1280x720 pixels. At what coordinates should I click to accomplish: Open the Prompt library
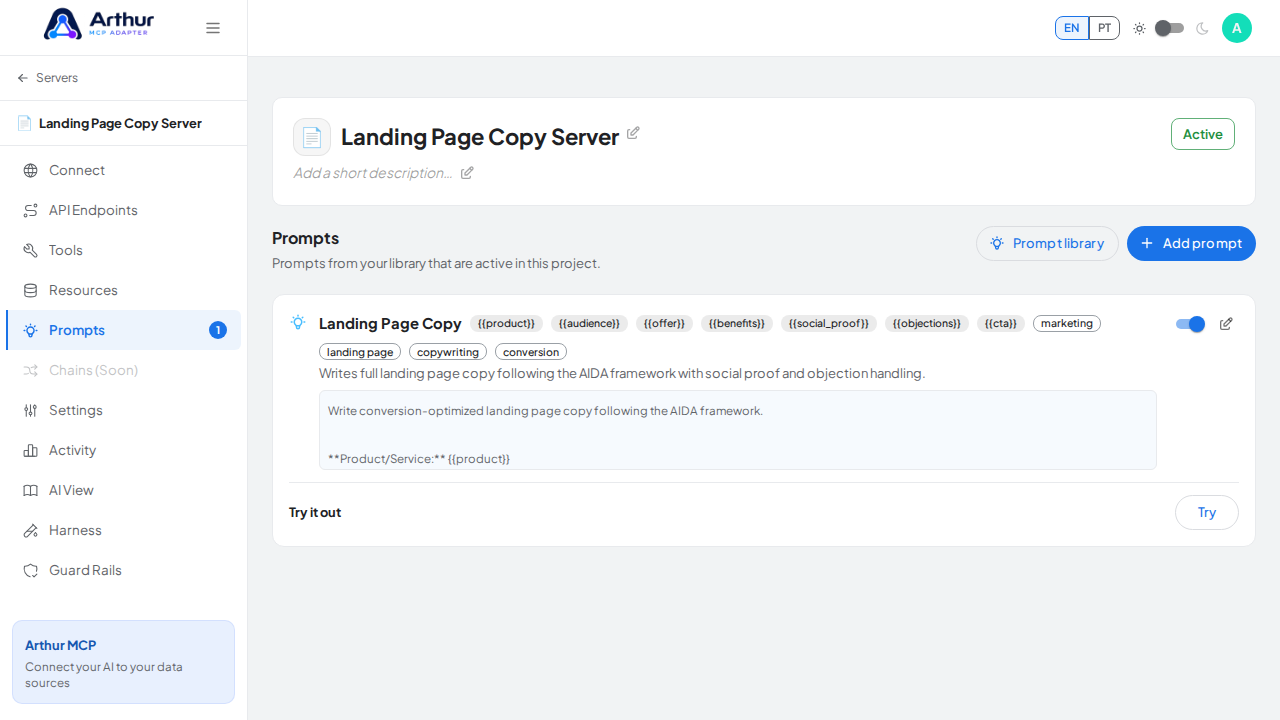[x=1047, y=243]
